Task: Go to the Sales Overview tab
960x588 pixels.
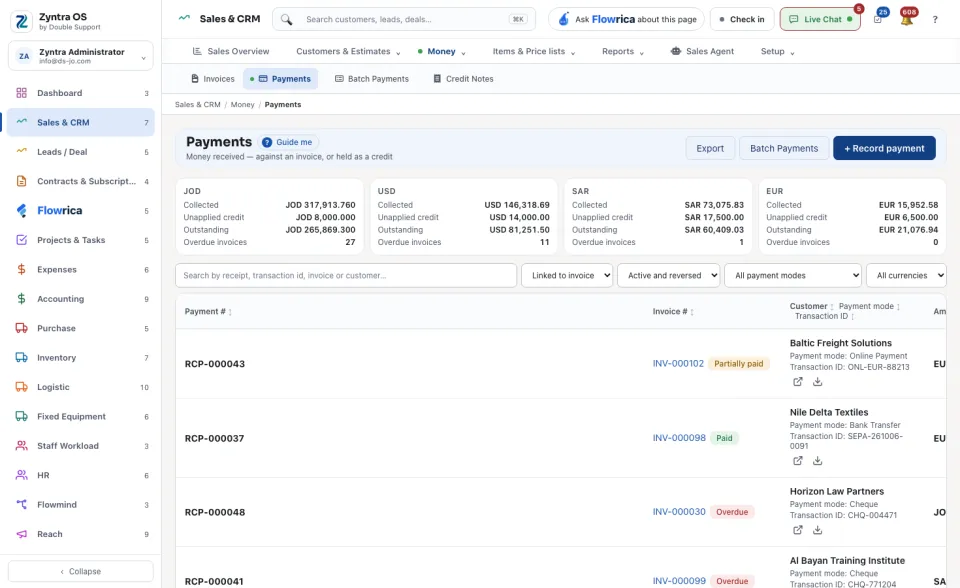Action: (x=231, y=51)
